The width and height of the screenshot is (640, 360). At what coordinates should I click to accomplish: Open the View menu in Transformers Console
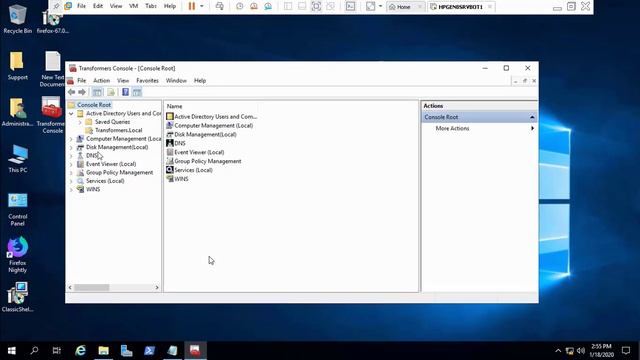tap(123, 81)
